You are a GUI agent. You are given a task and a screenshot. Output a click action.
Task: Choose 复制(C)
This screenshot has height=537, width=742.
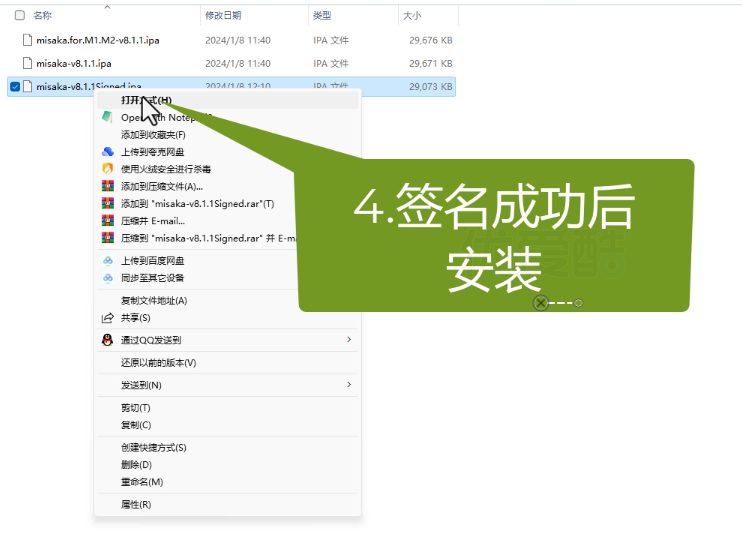136,425
